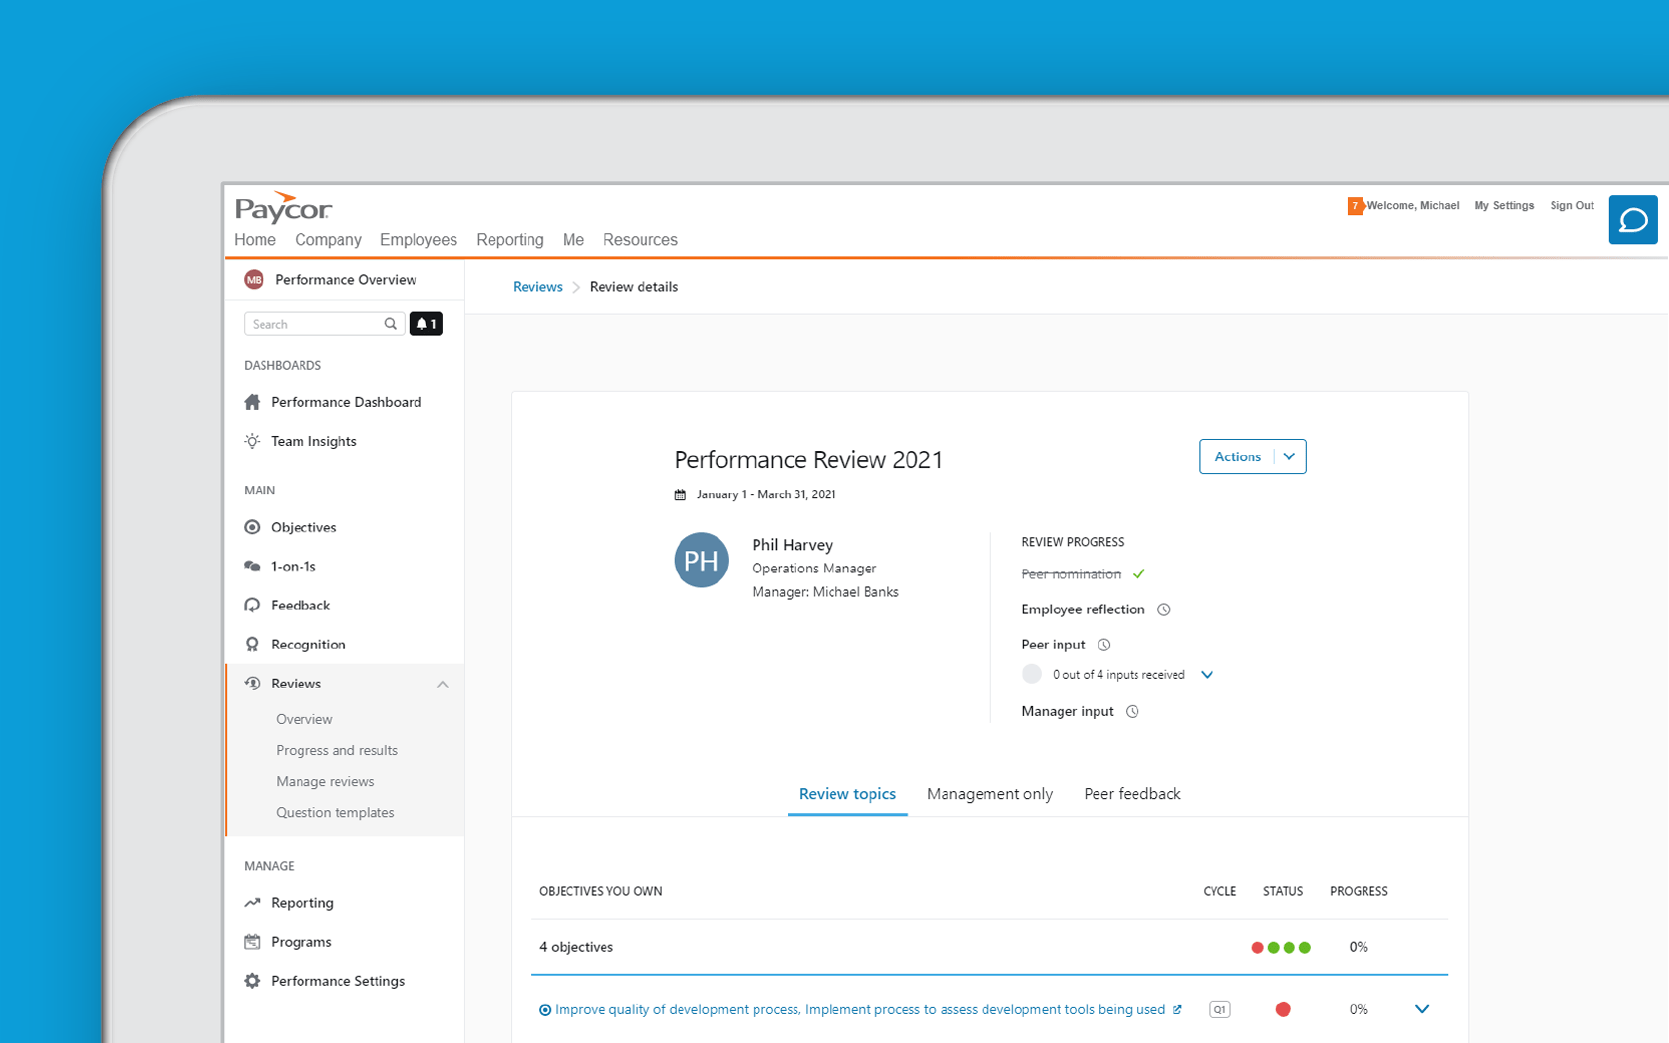Click the grey peer input progress circle
This screenshot has width=1669, height=1043.
1032,675
